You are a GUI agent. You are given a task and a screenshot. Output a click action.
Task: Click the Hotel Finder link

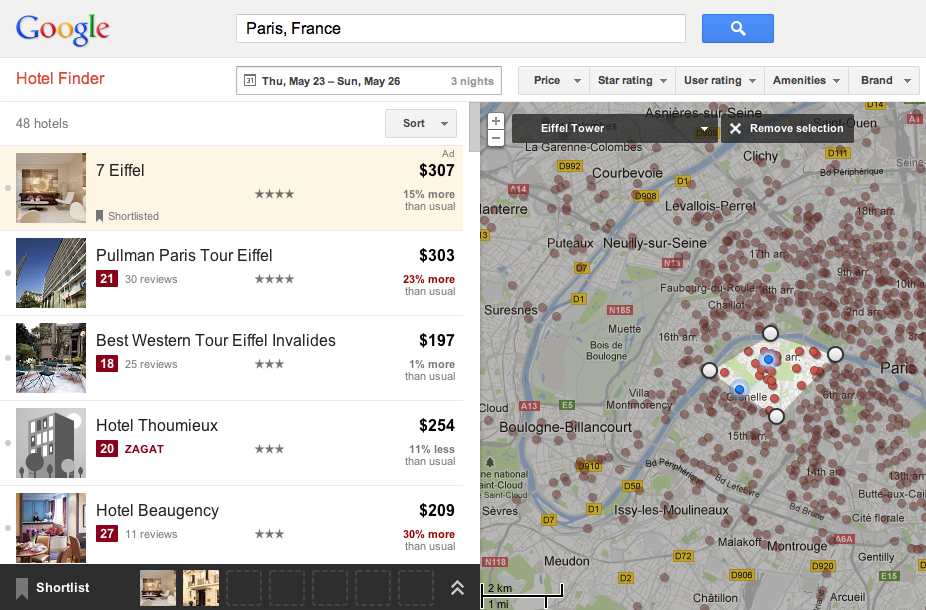[x=60, y=79]
